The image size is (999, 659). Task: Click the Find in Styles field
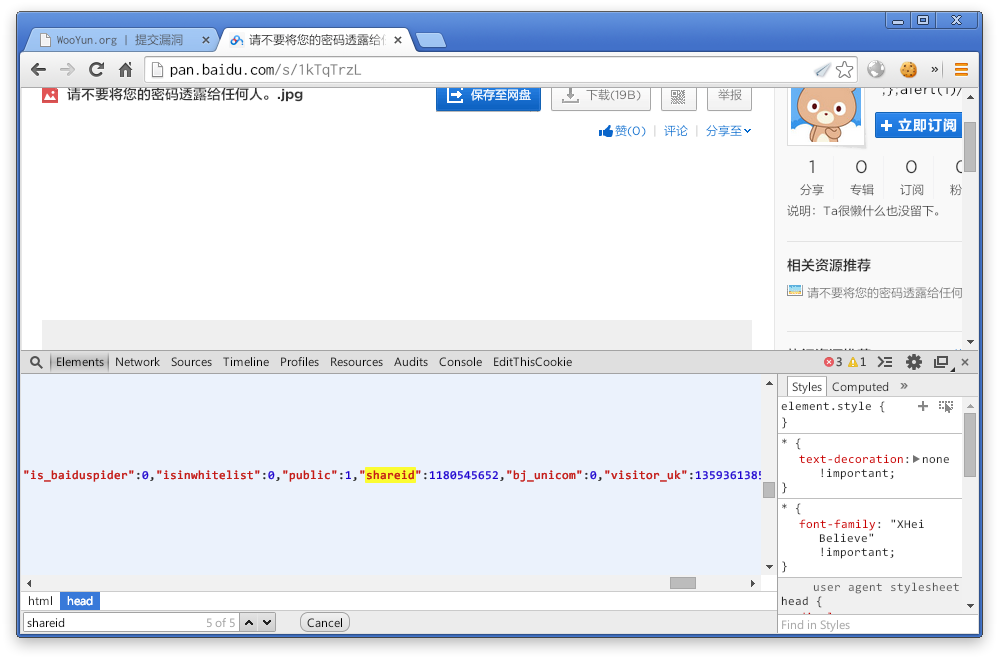click(x=877, y=625)
